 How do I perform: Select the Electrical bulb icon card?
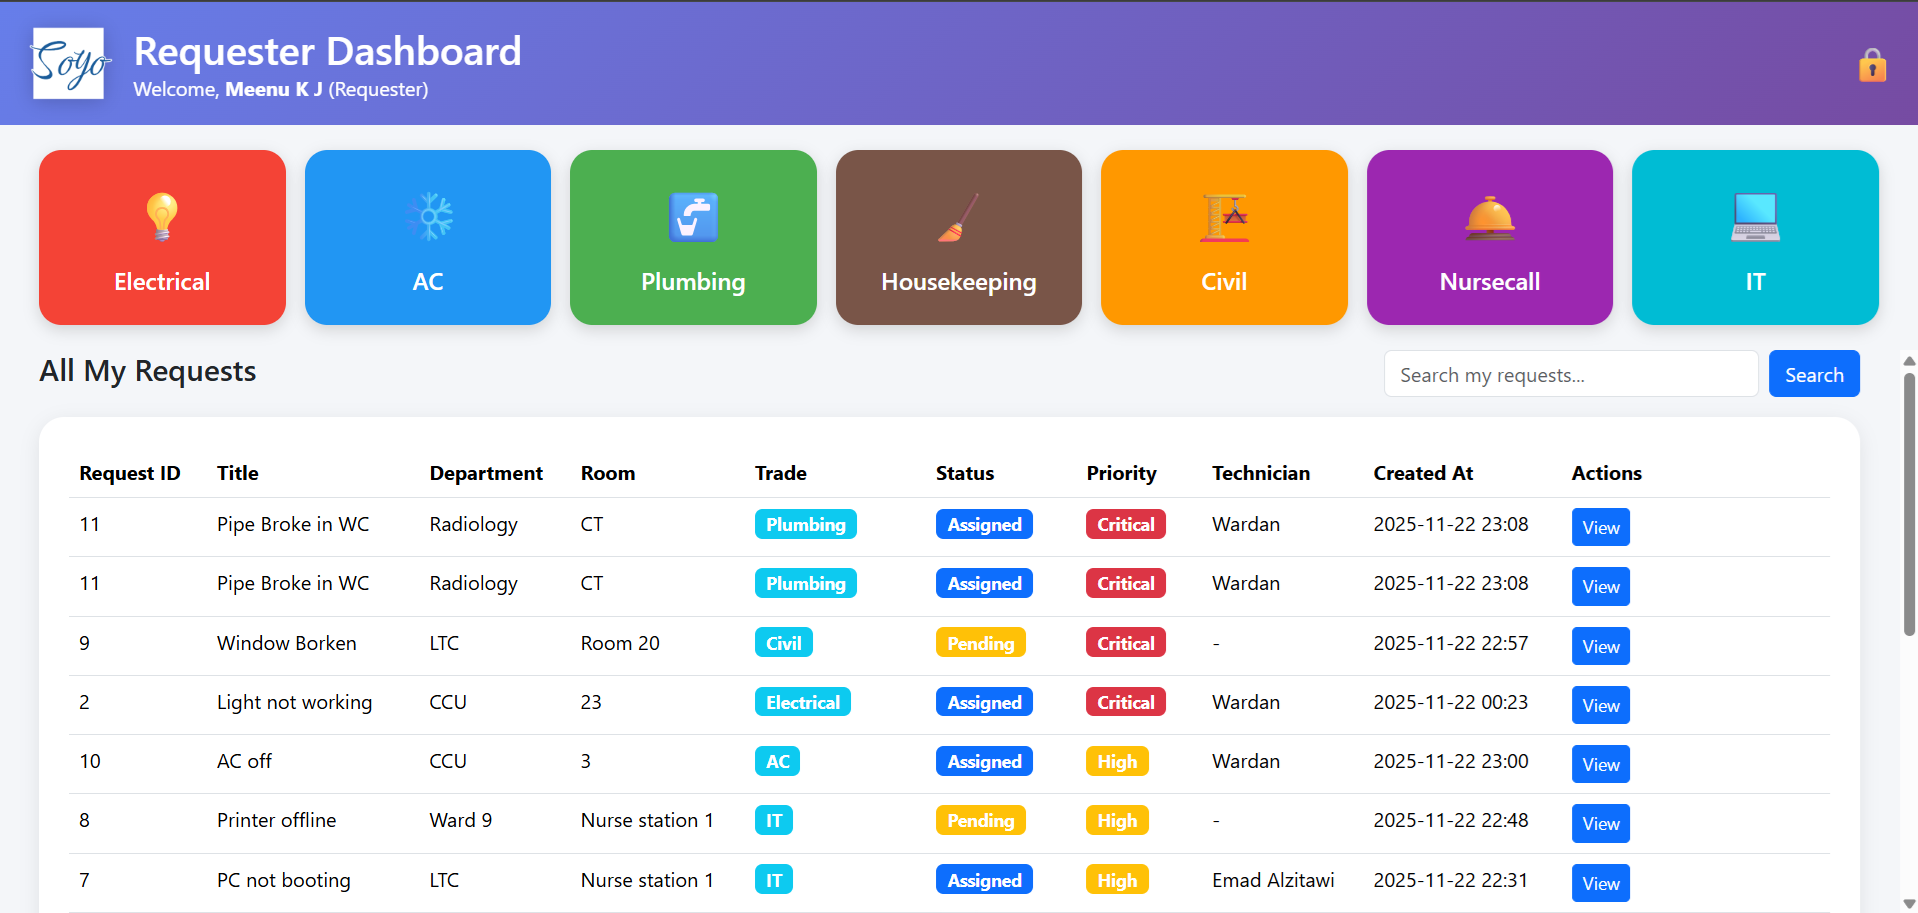coord(161,218)
